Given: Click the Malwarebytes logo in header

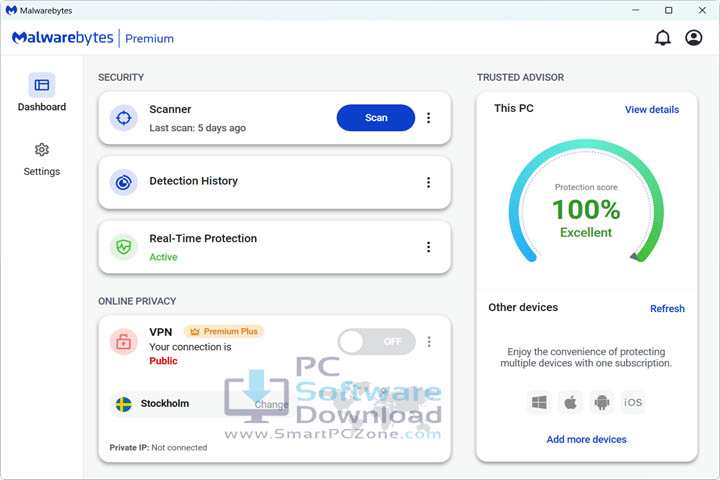Looking at the screenshot, I should [x=62, y=38].
